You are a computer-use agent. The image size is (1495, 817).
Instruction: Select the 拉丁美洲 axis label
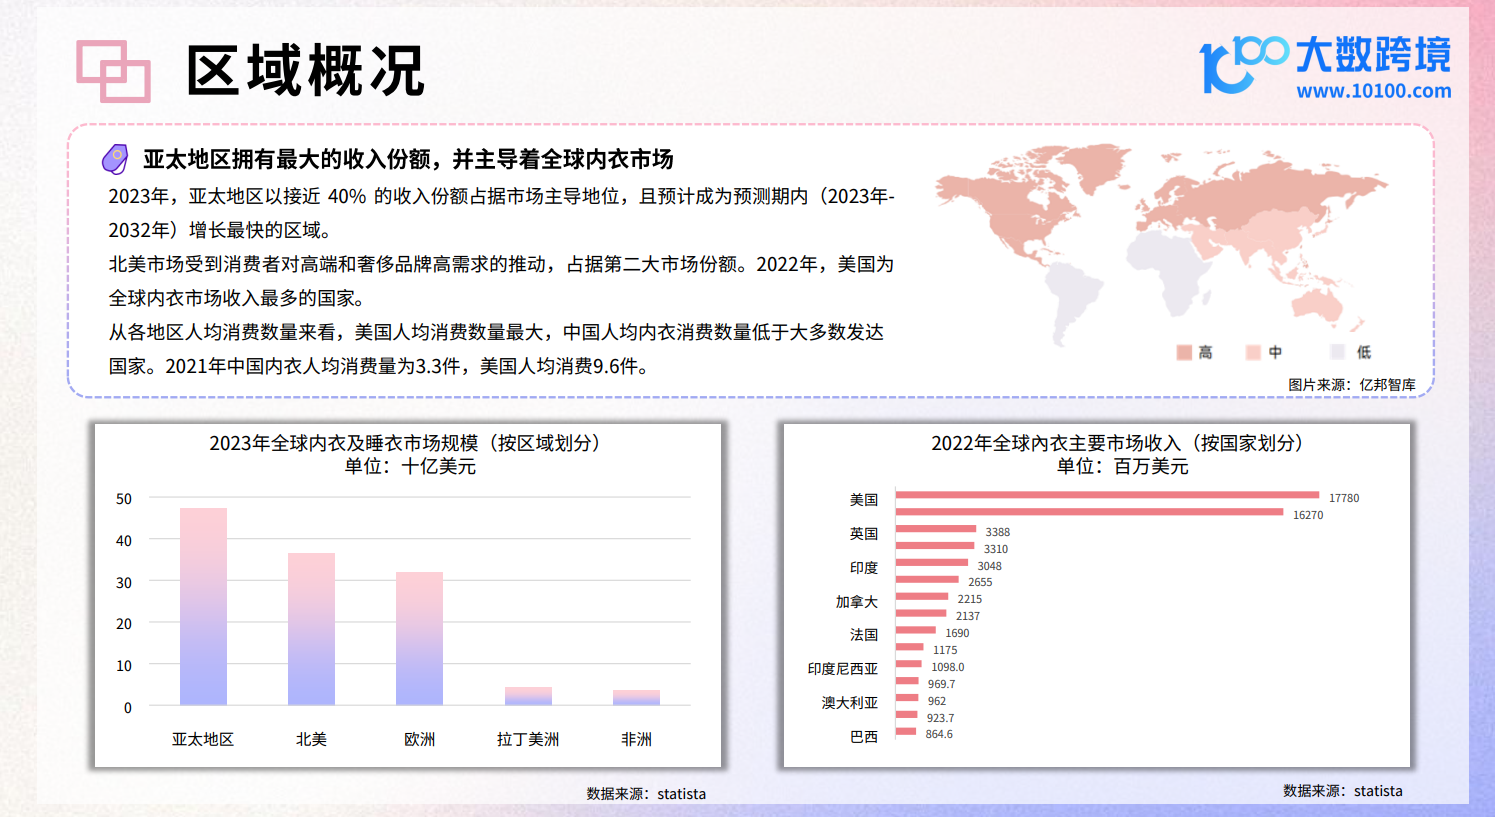(528, 739)
